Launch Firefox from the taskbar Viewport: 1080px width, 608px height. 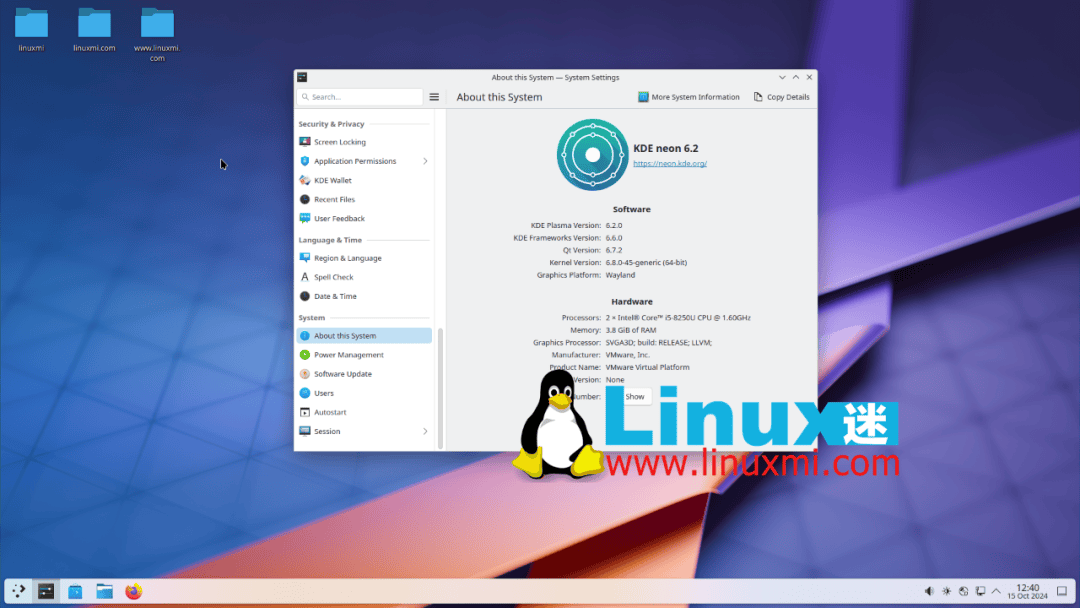click(134, 592)
